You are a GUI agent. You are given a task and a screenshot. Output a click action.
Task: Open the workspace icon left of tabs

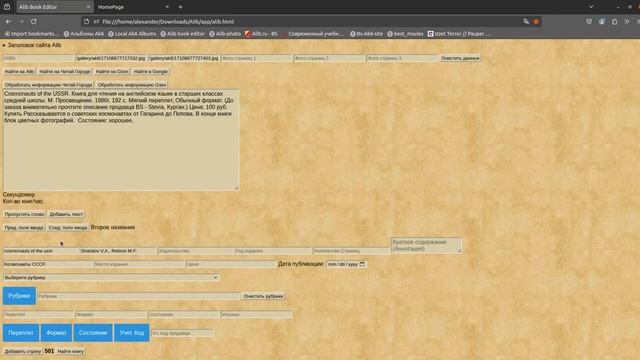[x=7, y=7]
